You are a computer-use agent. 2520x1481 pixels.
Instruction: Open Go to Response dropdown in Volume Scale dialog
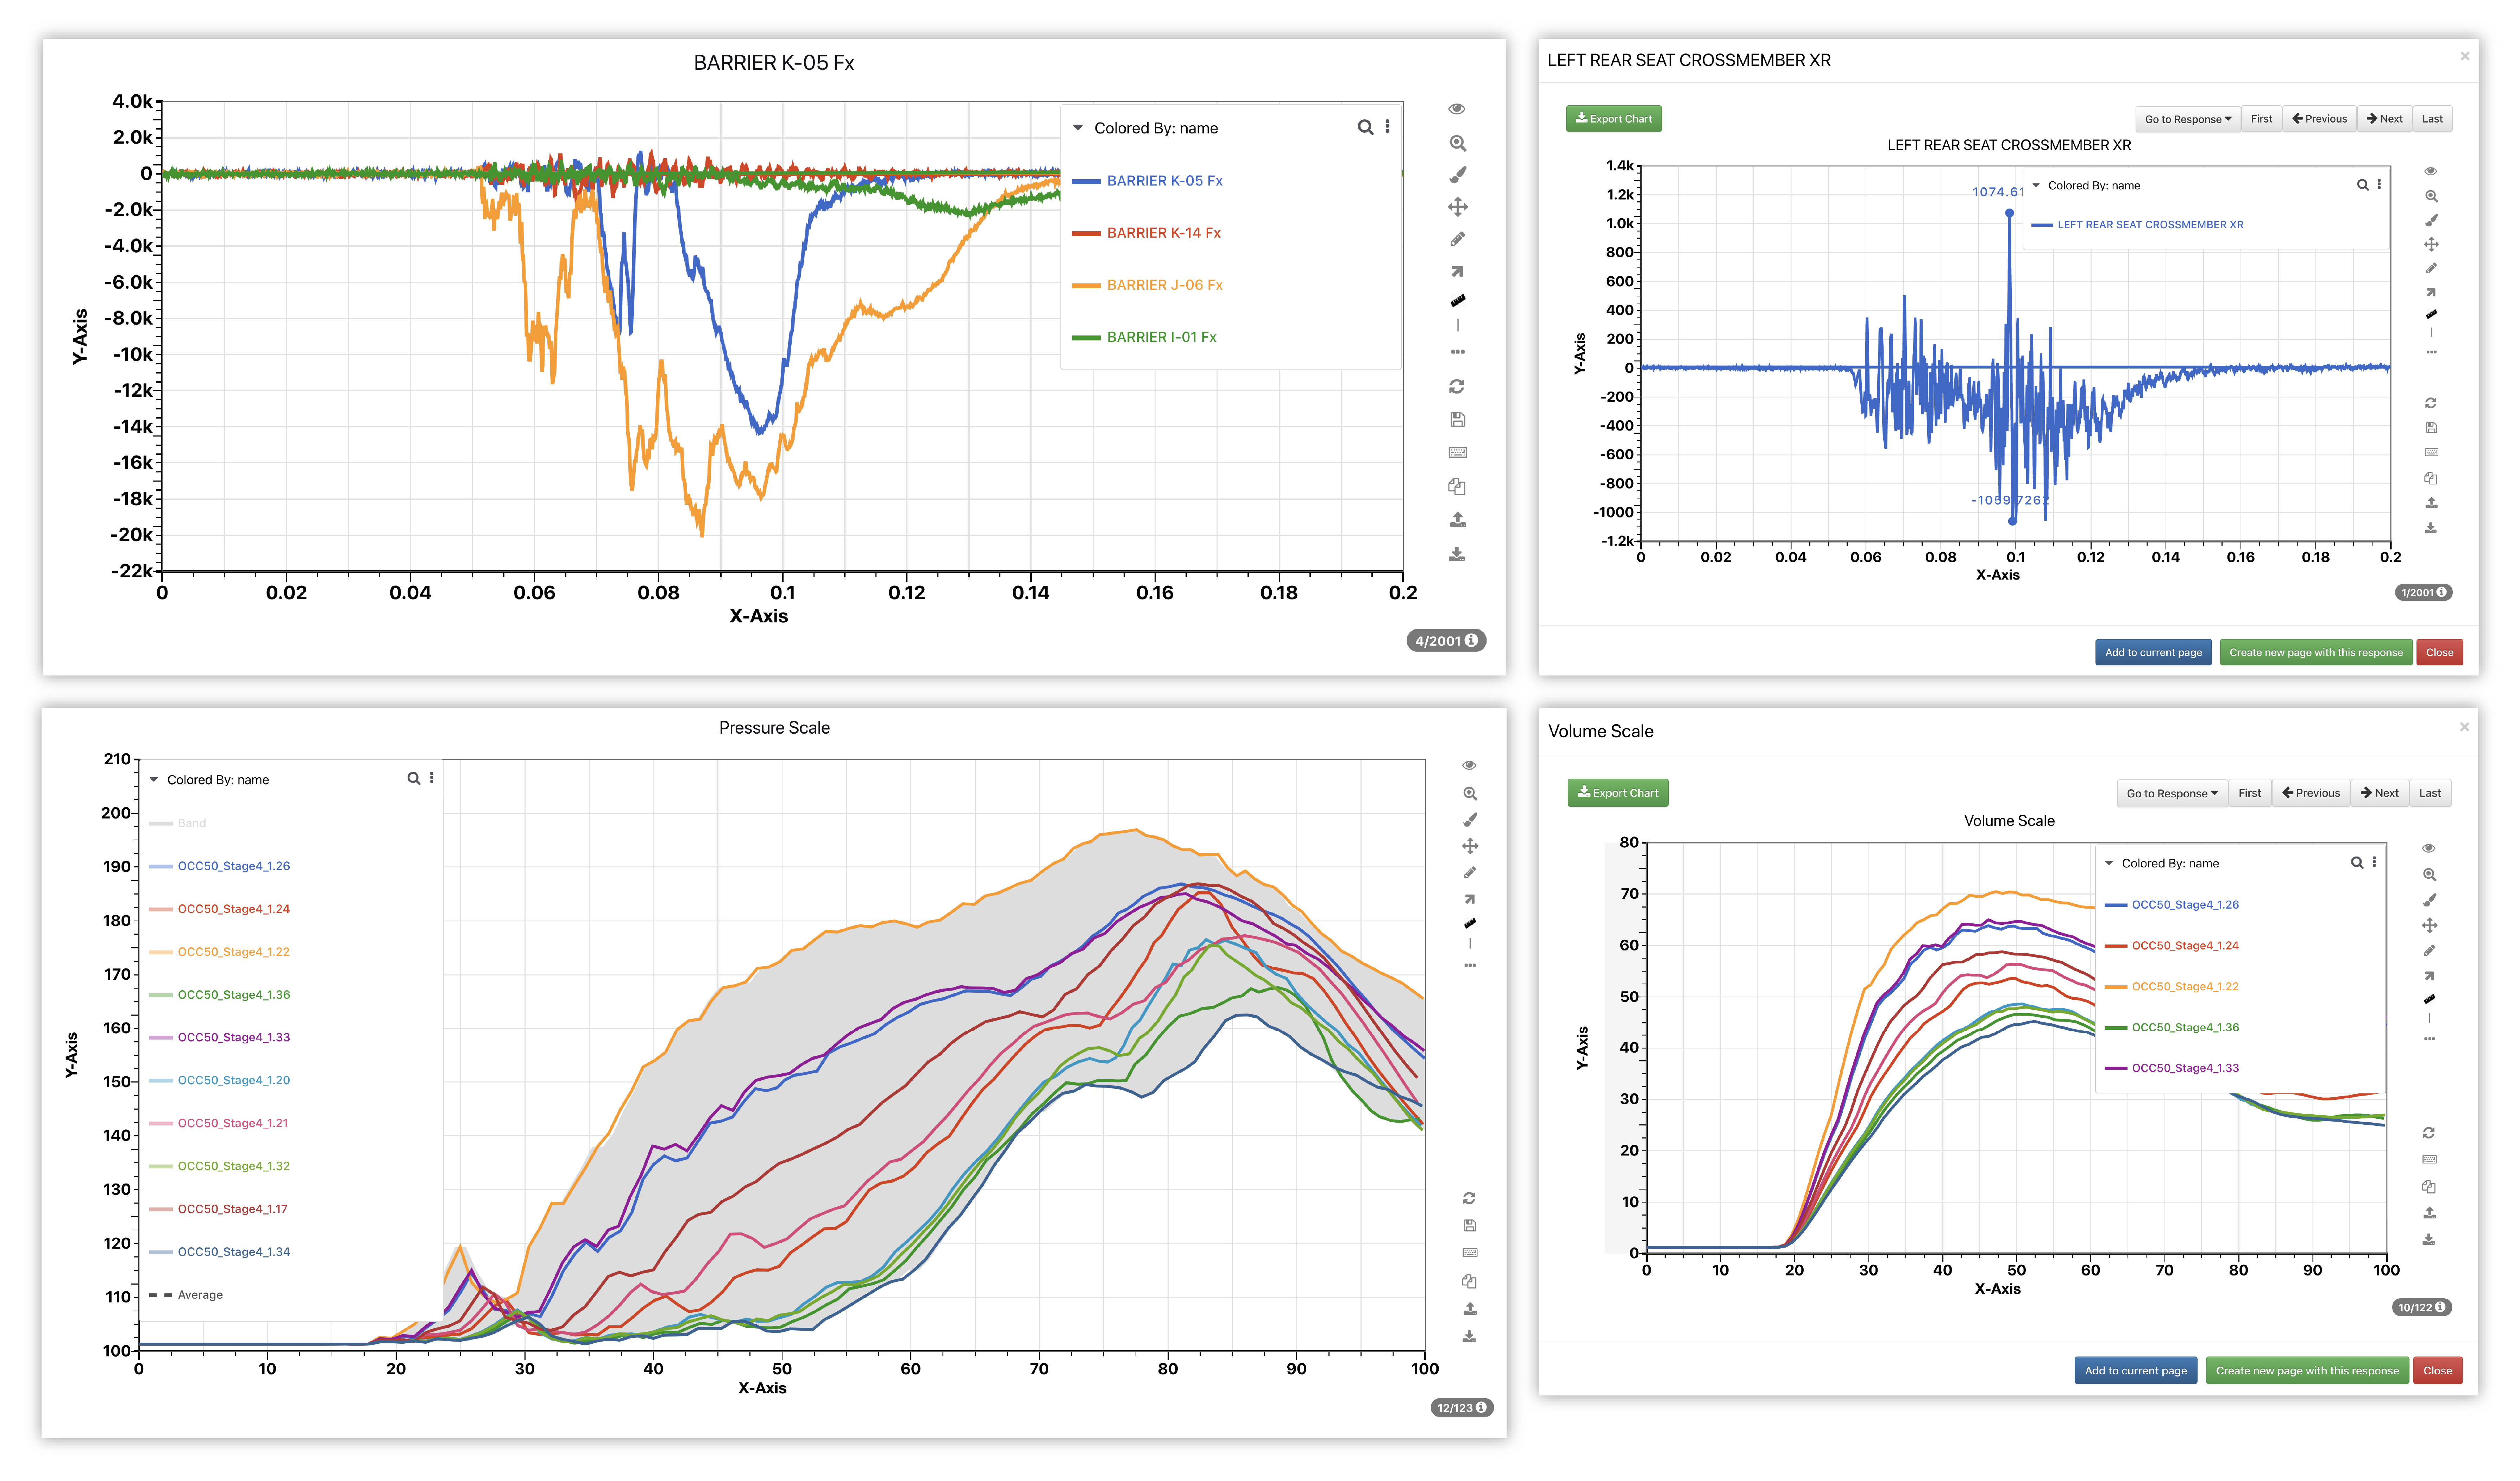[x=2171, y=793]
